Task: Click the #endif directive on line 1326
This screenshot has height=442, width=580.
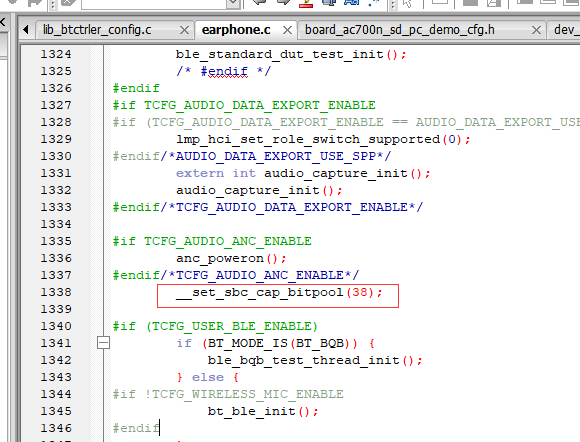Action: click(x=136, y=88)
